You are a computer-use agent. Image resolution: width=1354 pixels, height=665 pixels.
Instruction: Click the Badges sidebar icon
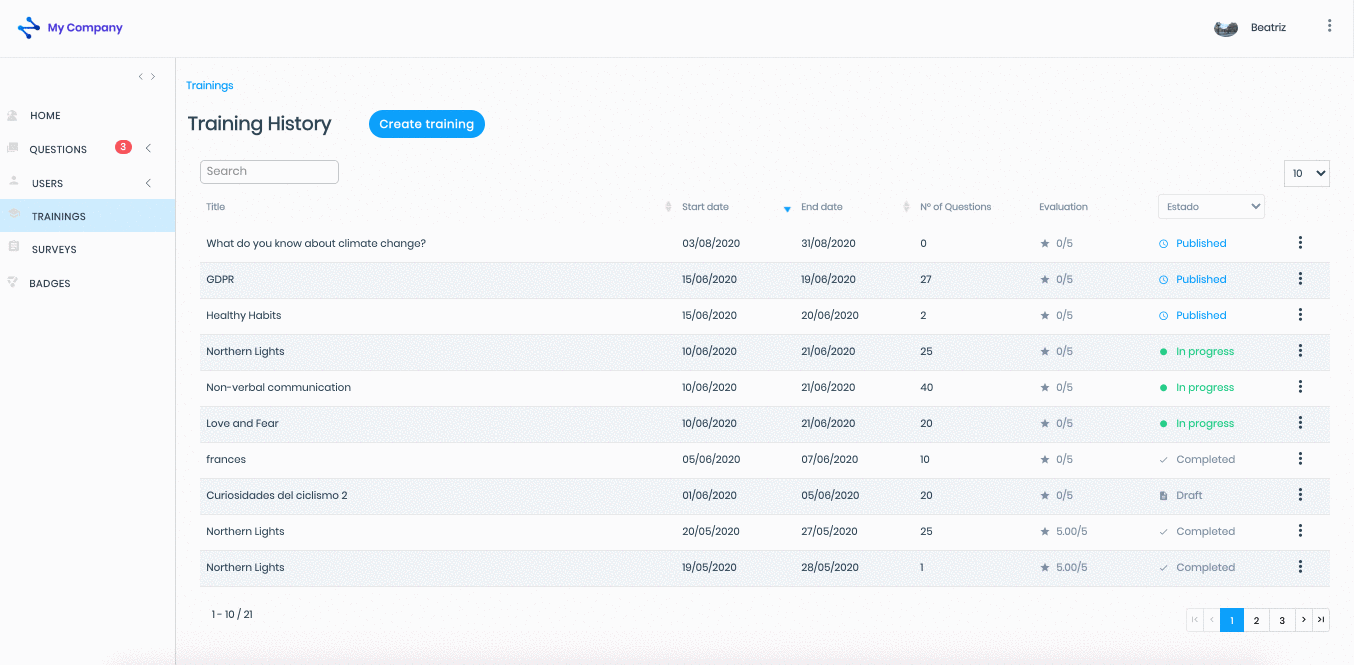coord(13,282)
